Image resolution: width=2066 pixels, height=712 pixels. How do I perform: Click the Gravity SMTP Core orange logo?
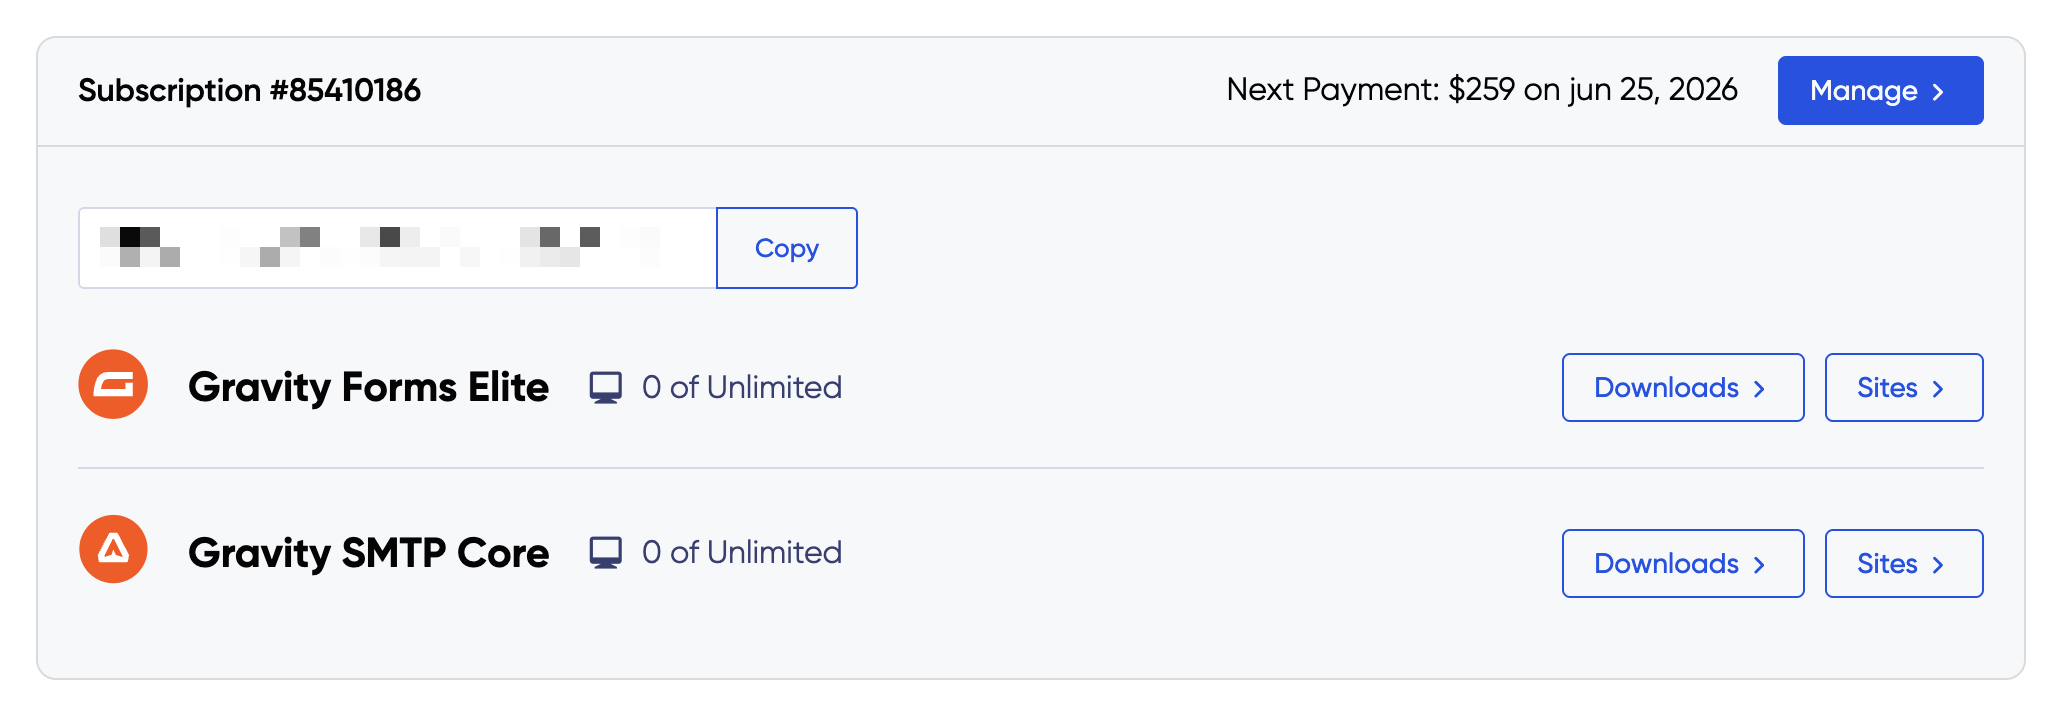[113, 550]
